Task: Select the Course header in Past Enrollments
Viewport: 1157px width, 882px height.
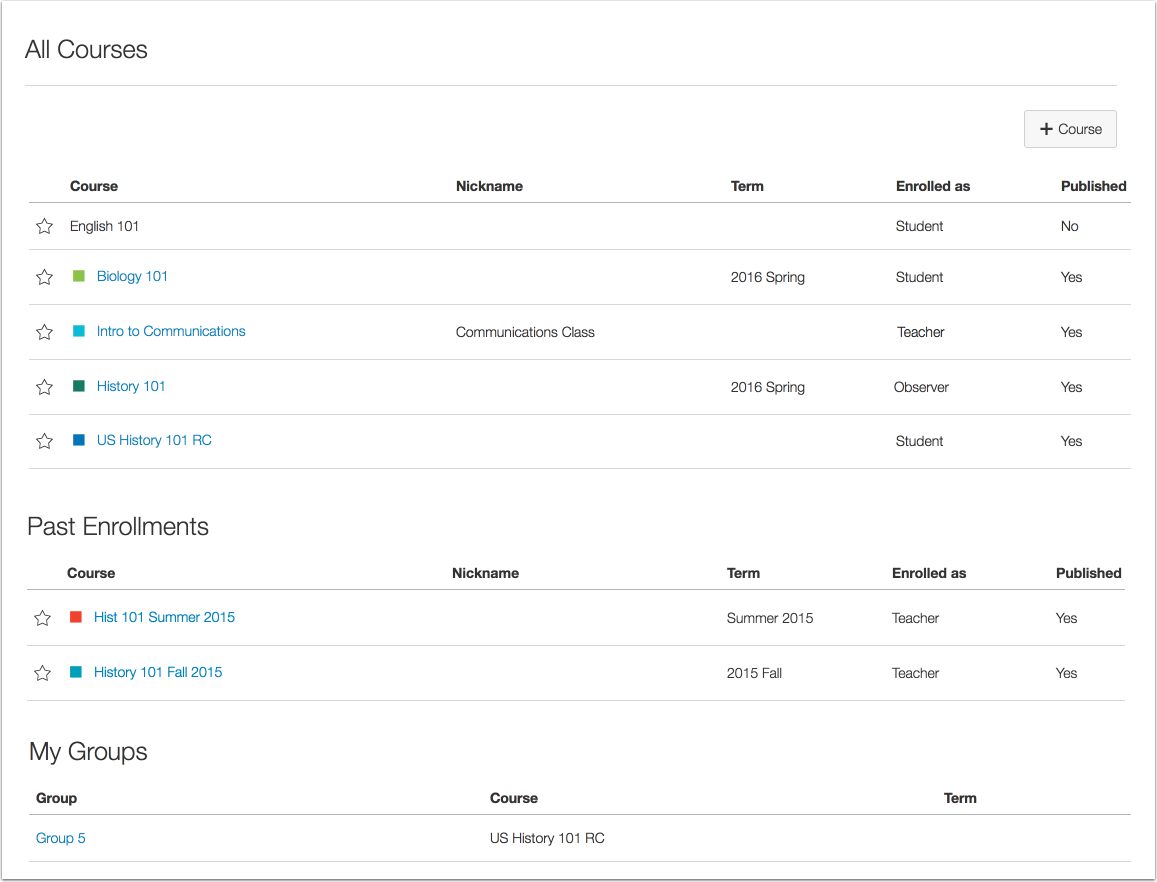Action: (91, 573)
